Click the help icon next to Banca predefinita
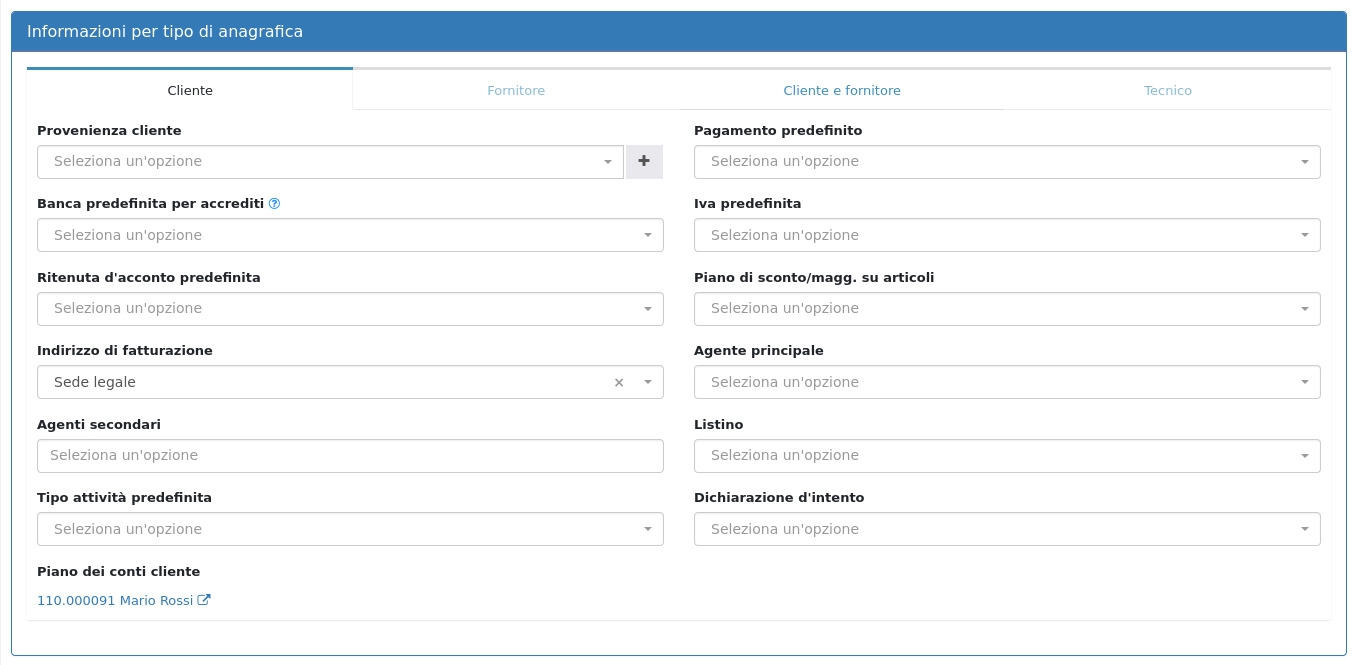 coord(274,204)
